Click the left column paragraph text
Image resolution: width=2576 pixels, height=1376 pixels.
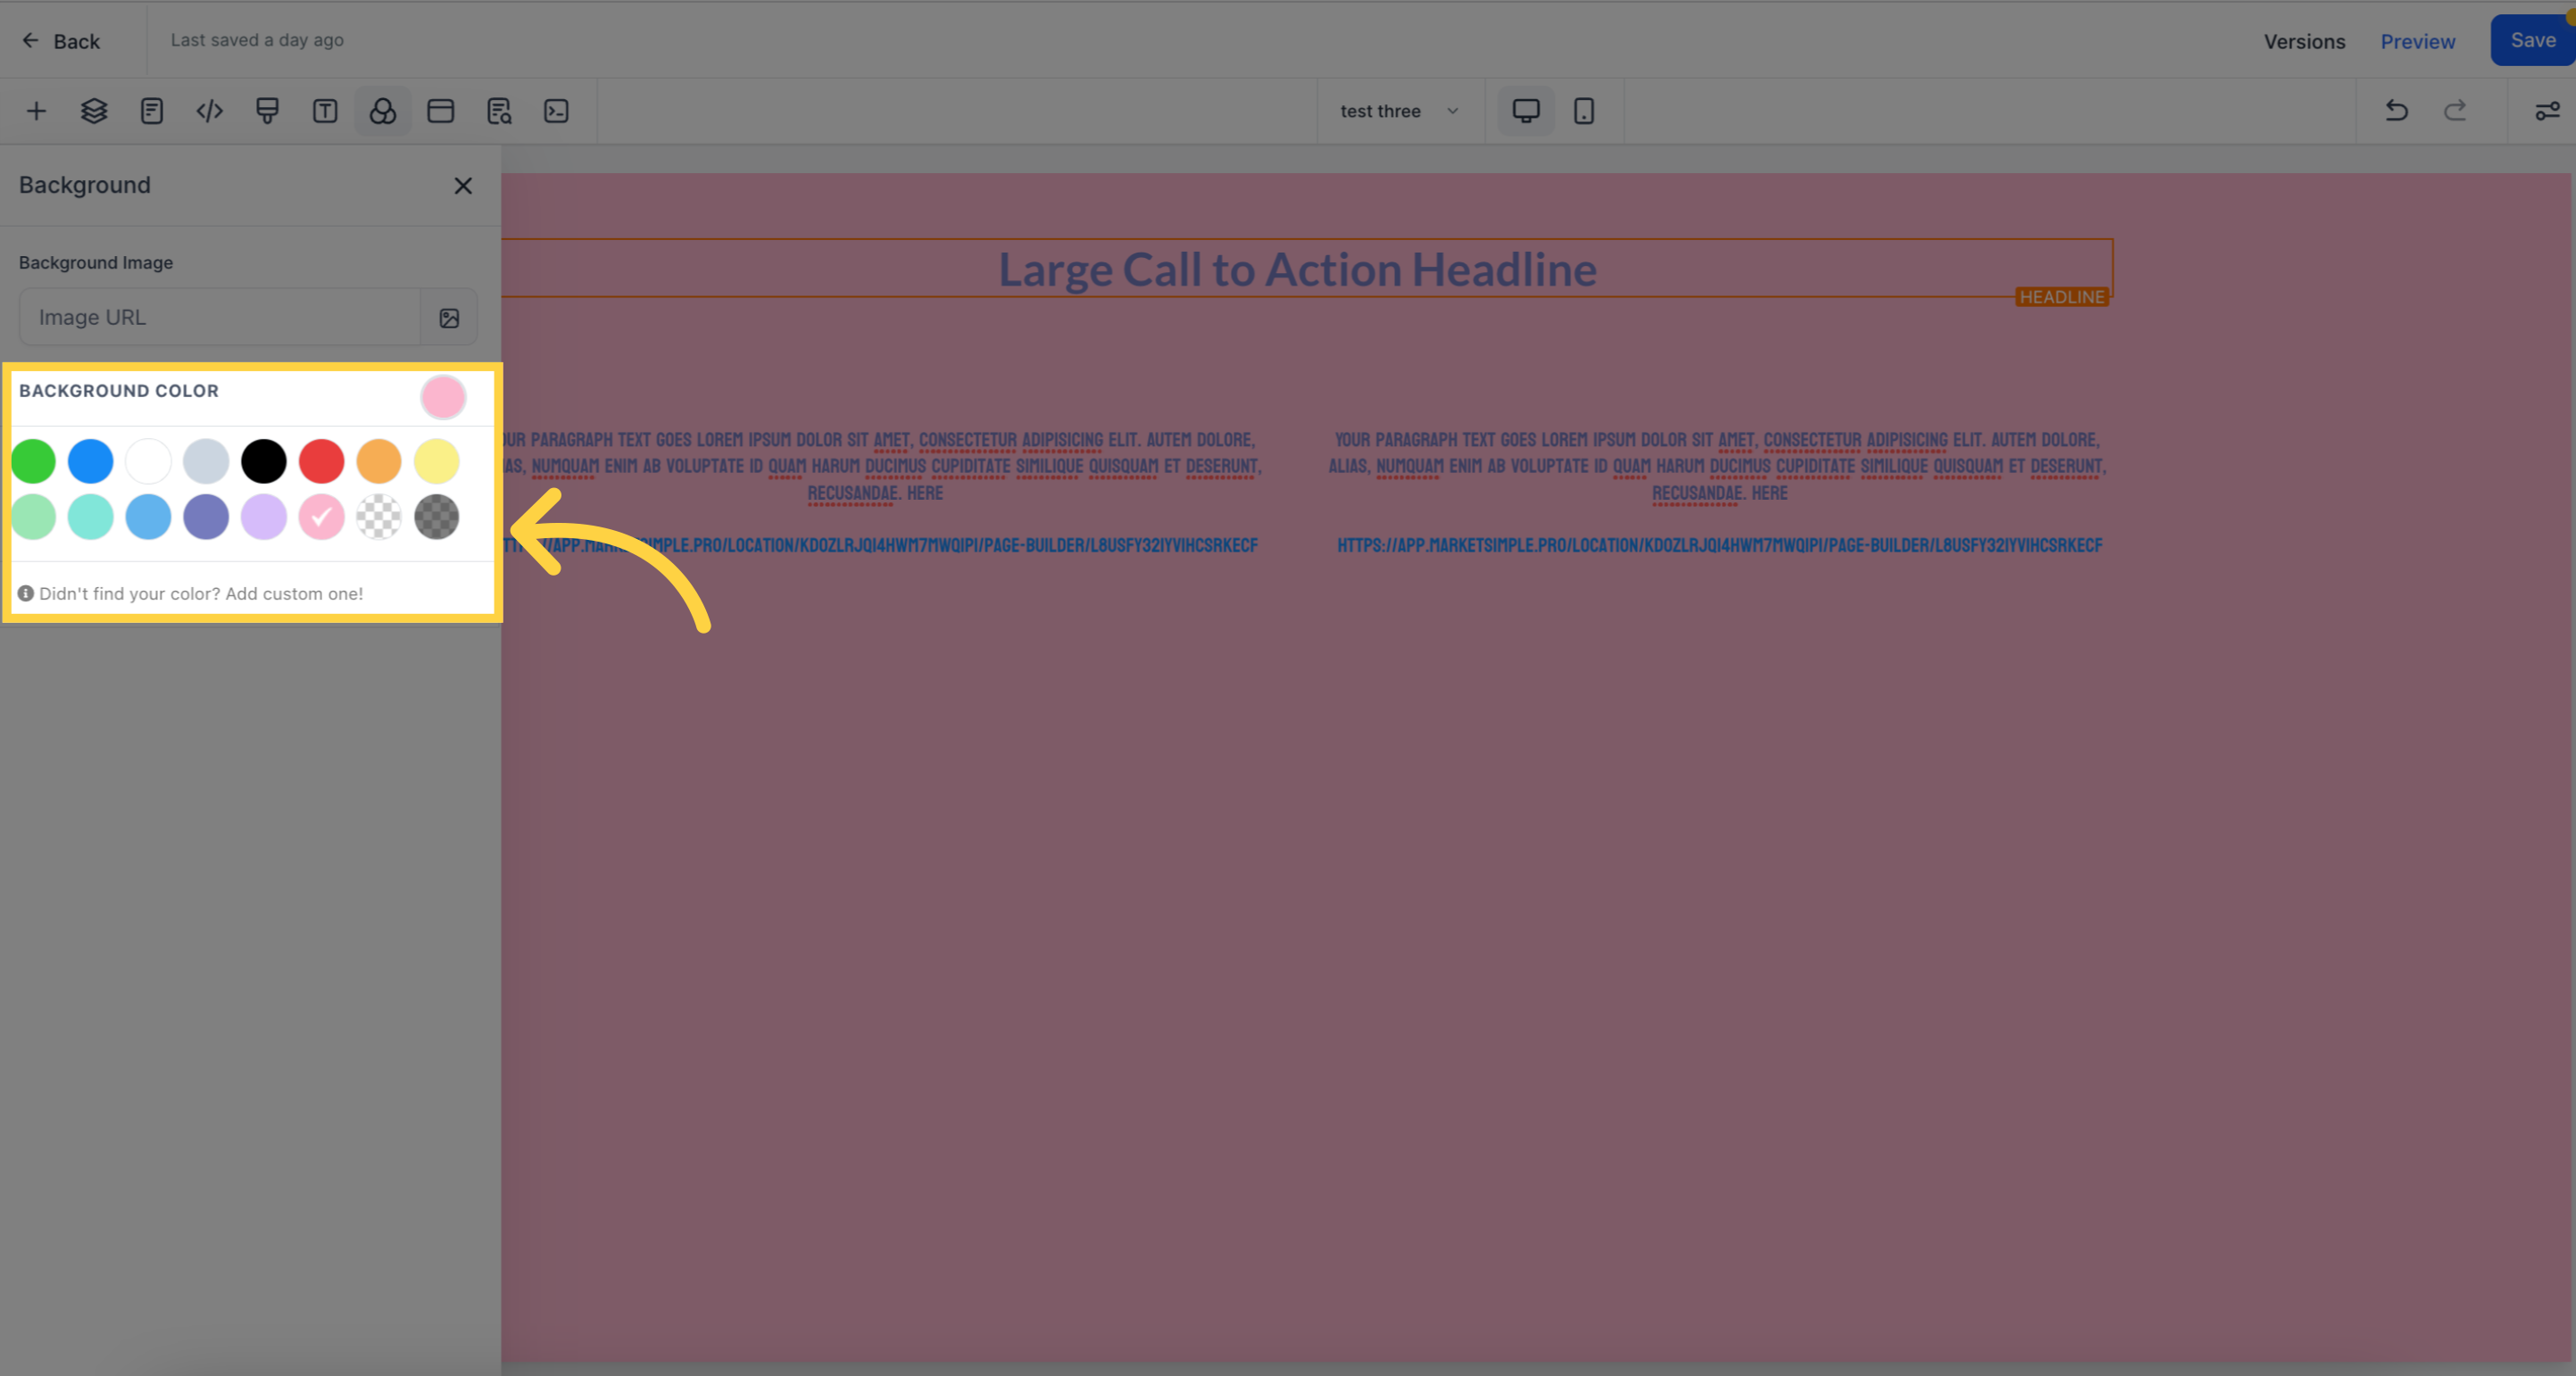(881, 466)
